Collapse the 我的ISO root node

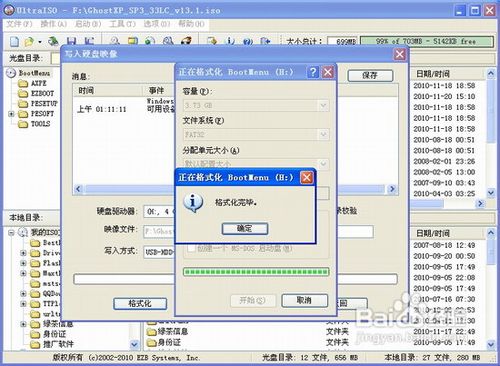click(11, 232)
